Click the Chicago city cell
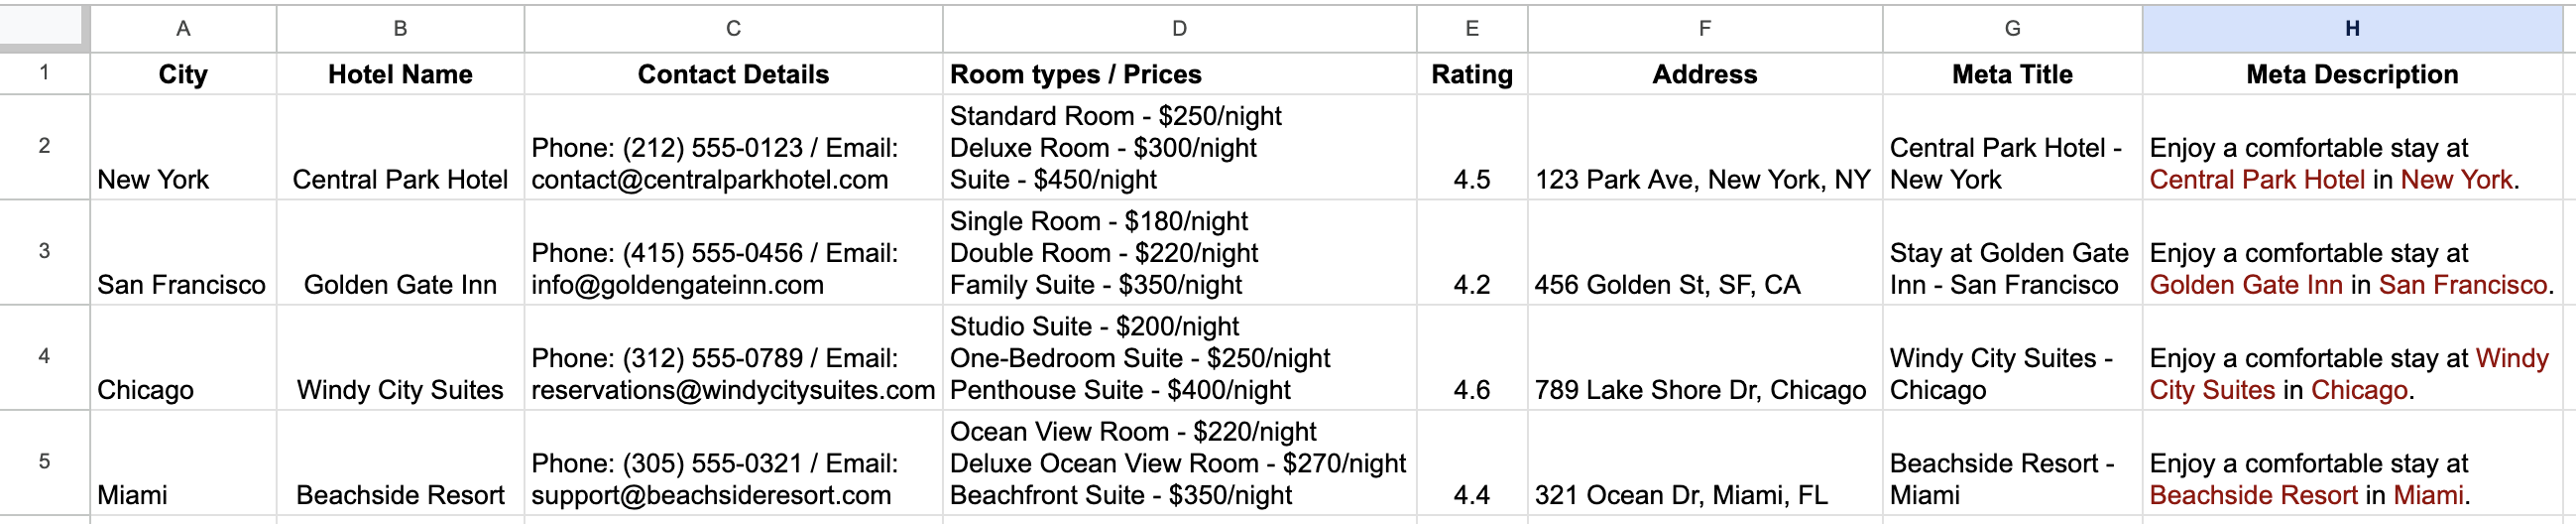This screenshot has width=2576, height=524. click(183, 357)
